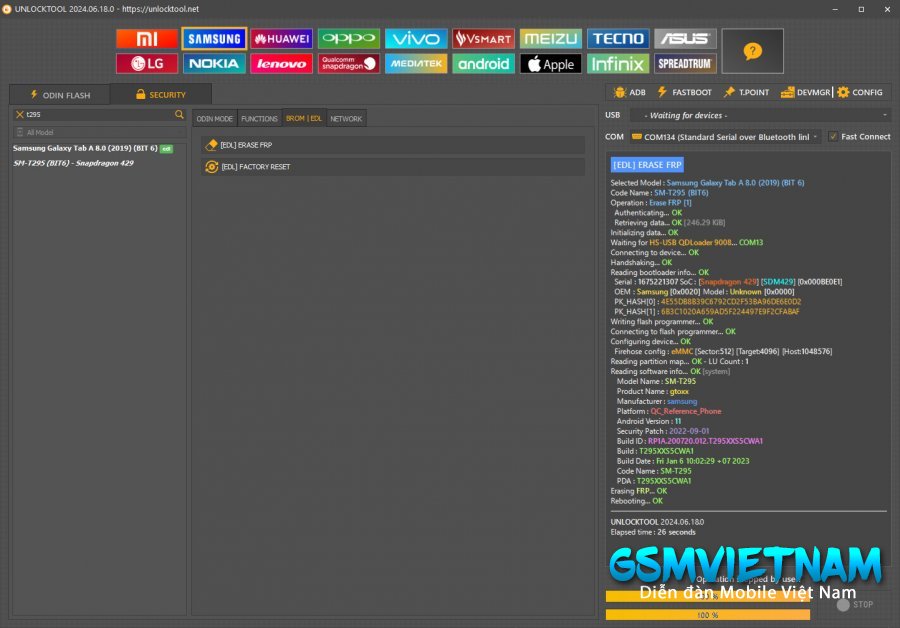900x628 pixels.
Task: Click the lower 100 % progress bar
Action: 708,615
